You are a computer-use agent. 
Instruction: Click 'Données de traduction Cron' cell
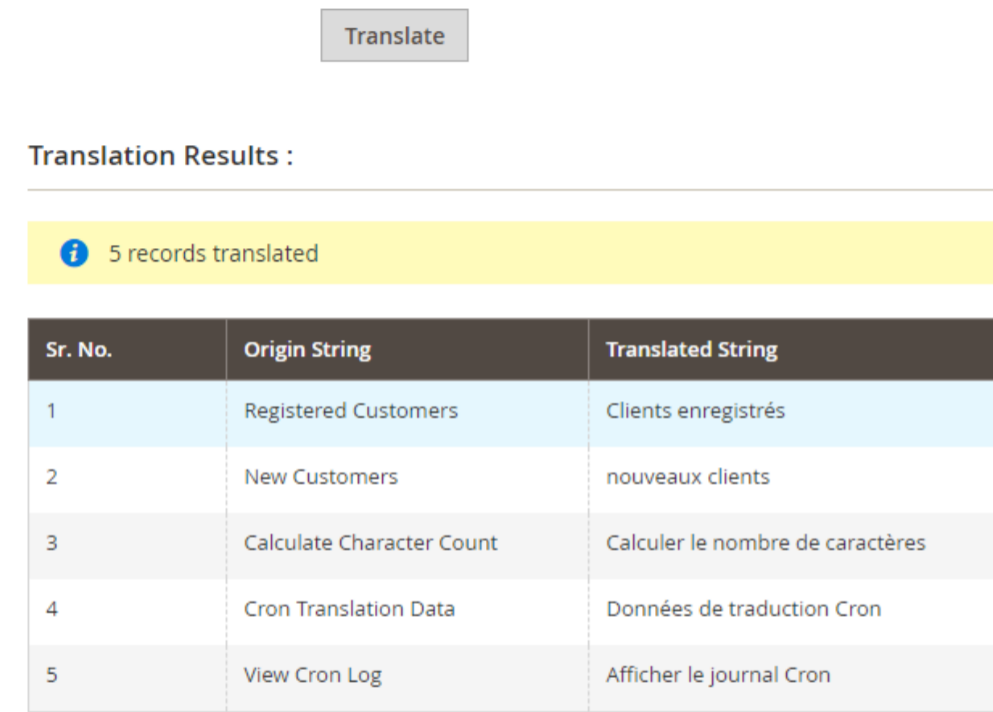click(743, 609)
